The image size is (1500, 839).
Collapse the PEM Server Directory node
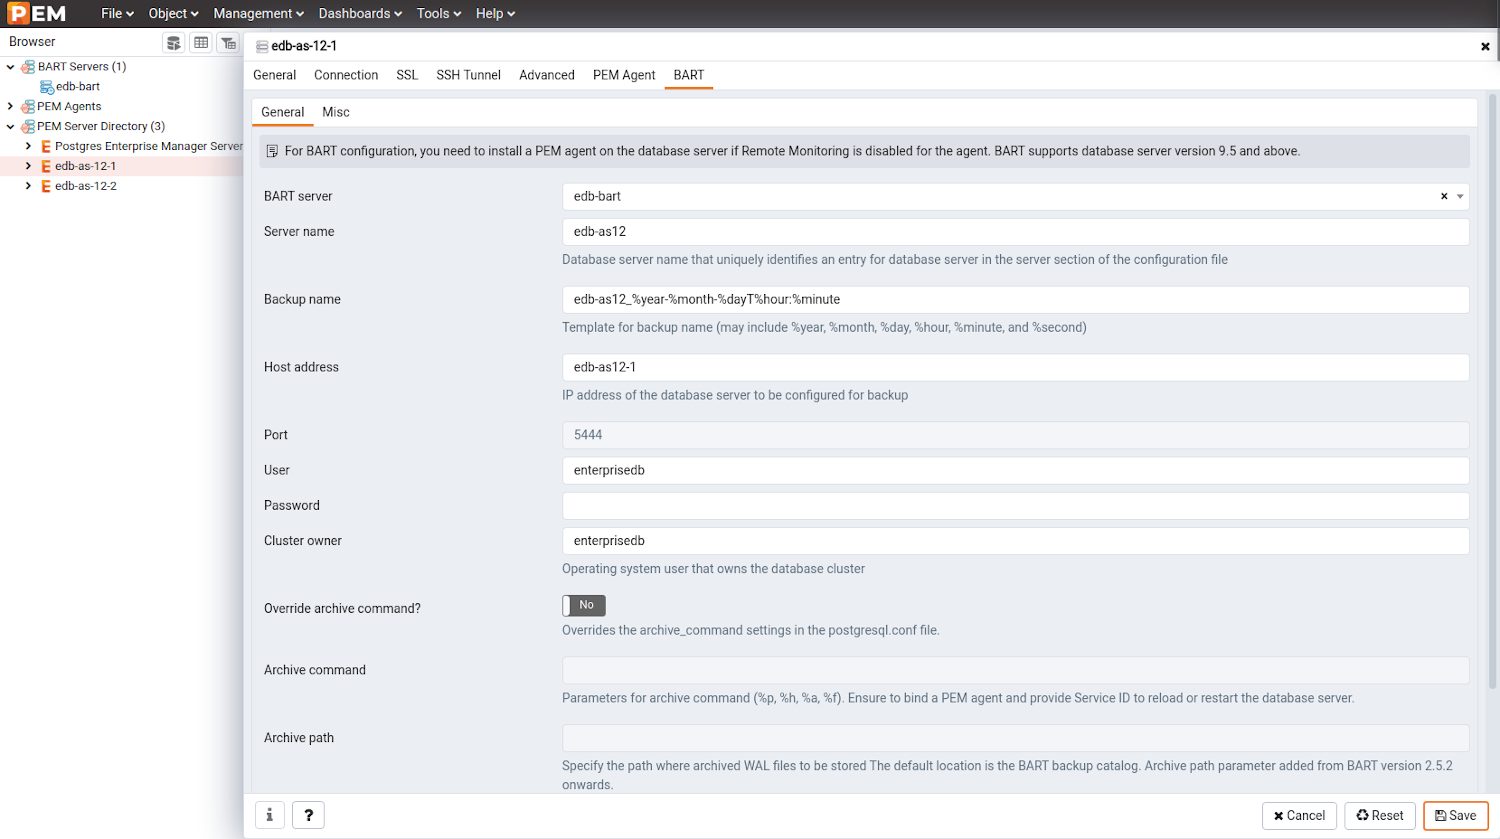10,127
